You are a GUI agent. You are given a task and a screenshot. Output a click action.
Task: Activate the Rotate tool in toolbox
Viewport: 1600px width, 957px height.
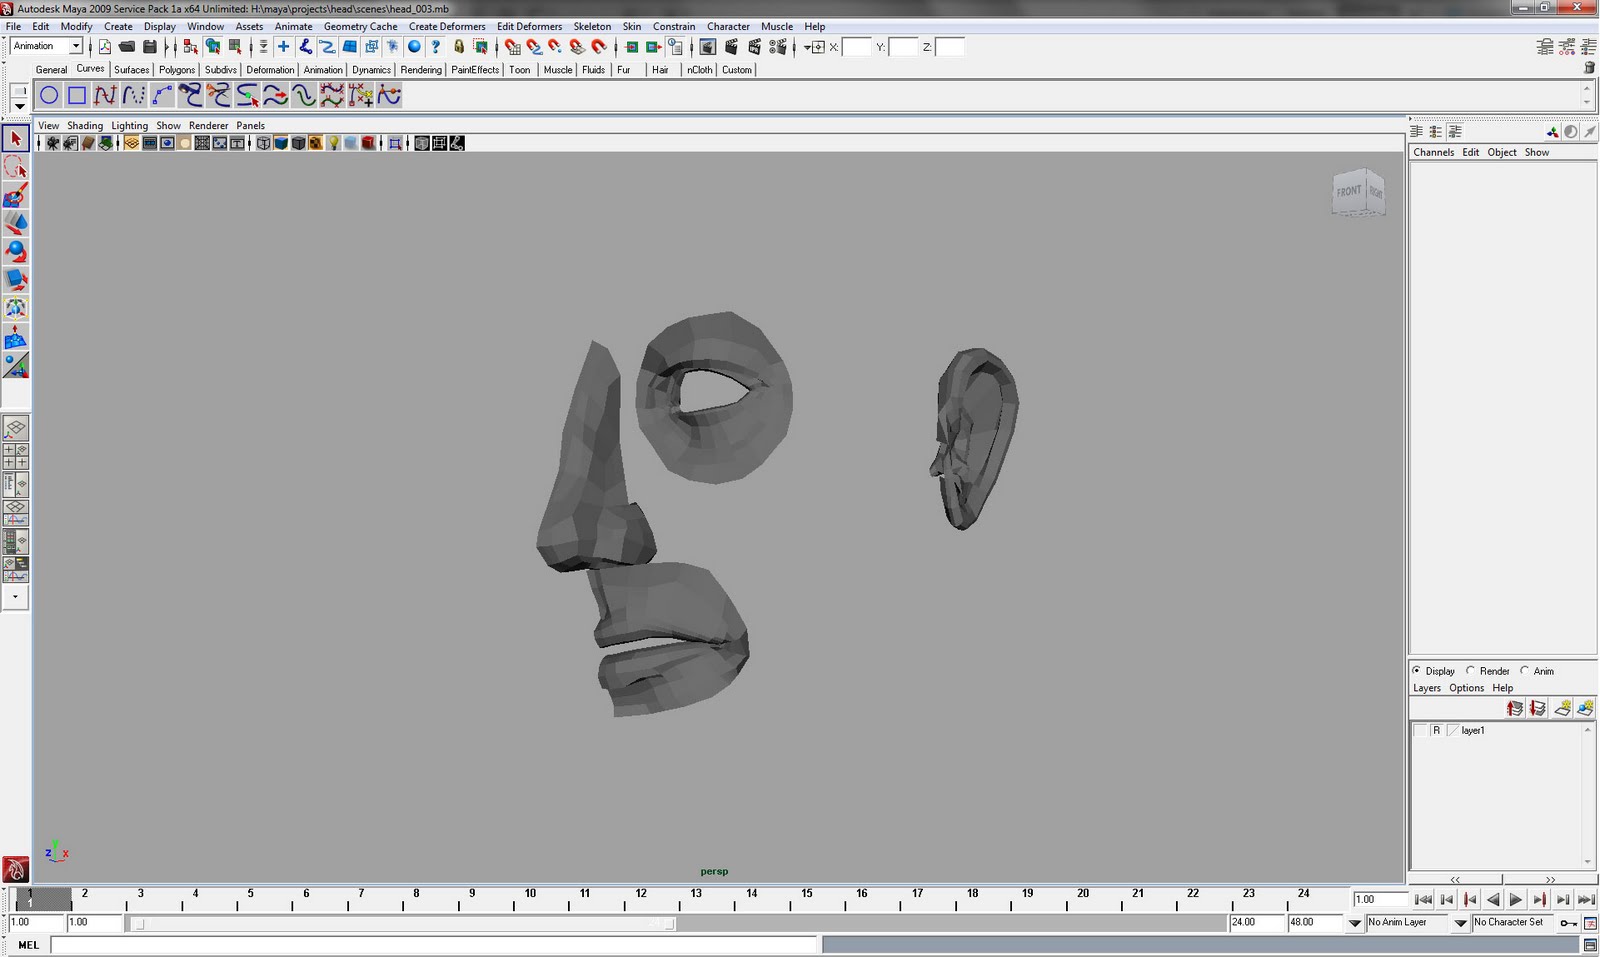(15, 251)
